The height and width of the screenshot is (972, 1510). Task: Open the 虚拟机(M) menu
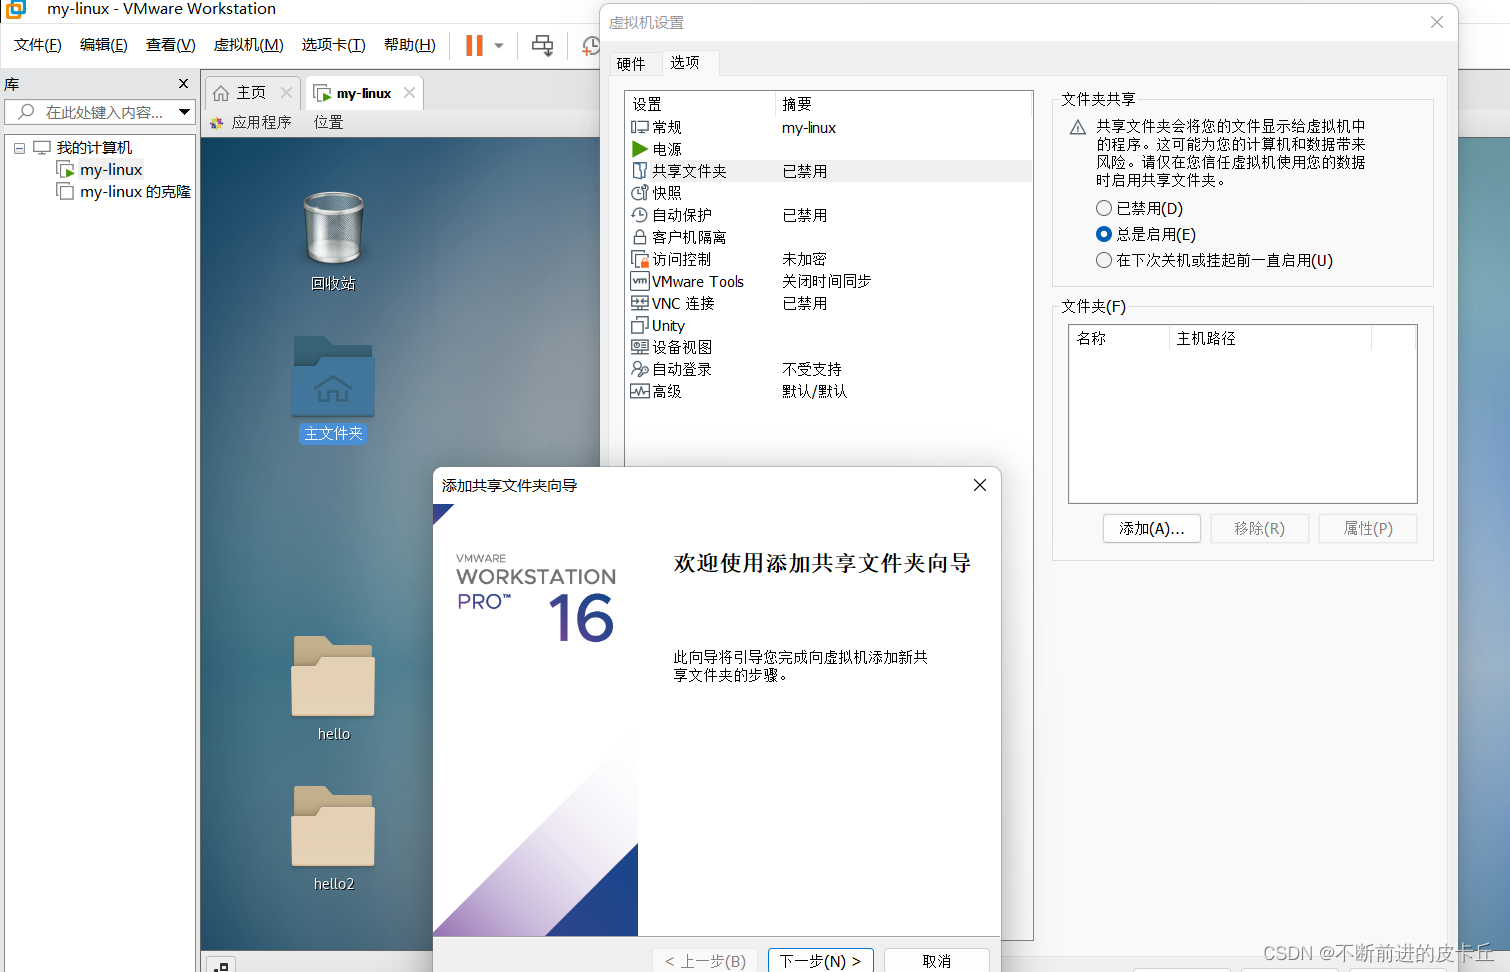point(249,45)
